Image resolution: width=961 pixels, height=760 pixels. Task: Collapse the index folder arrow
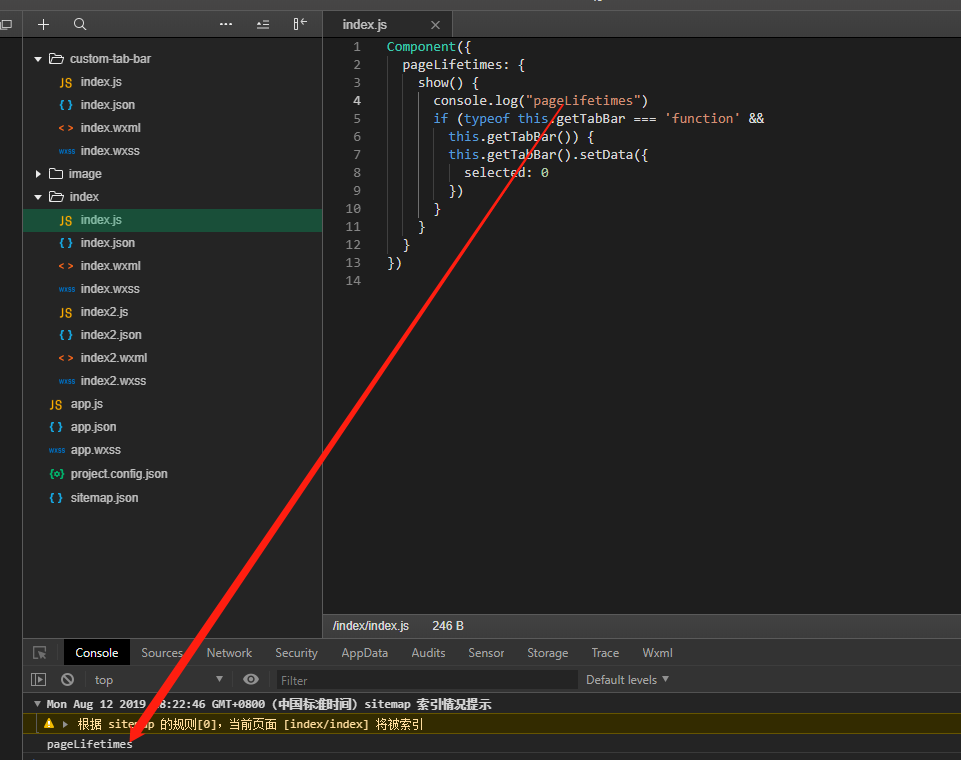click(x=38, y=197)
